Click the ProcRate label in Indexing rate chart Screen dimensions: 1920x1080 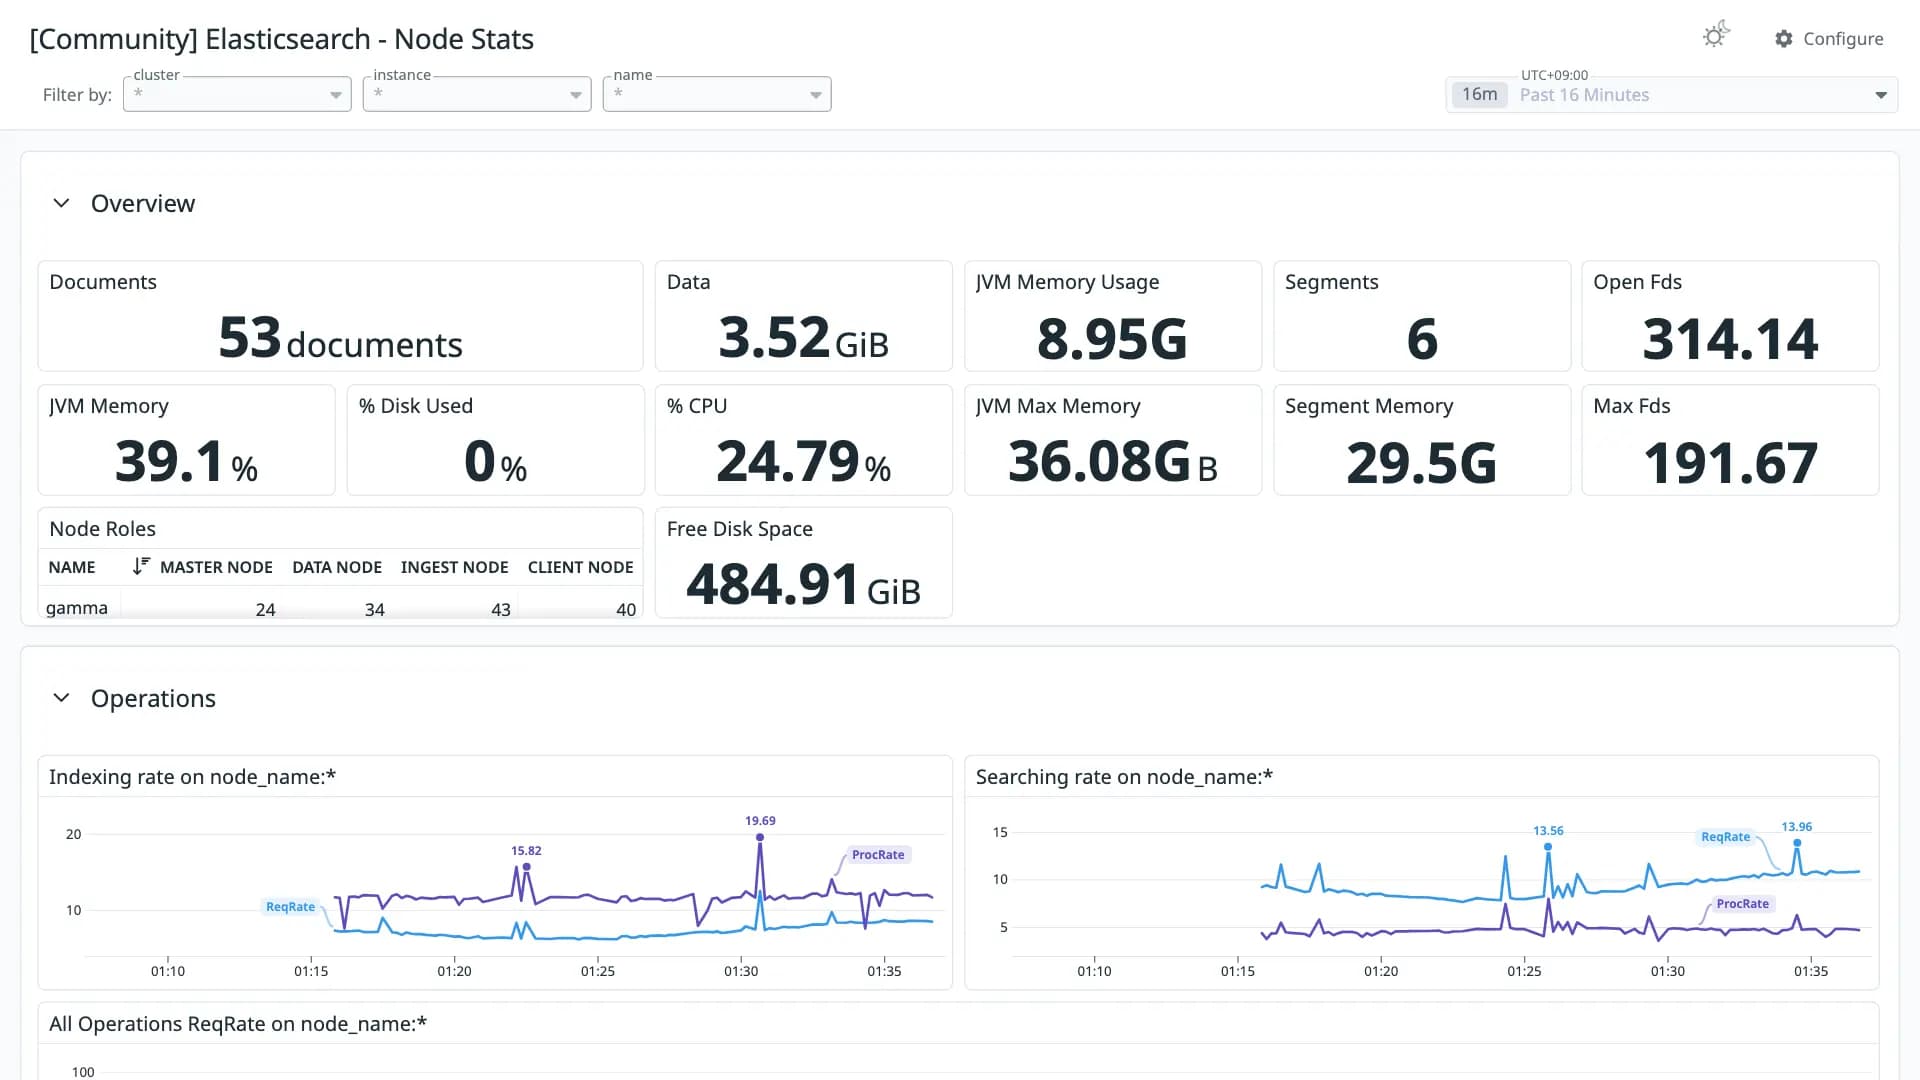[878, 854]
